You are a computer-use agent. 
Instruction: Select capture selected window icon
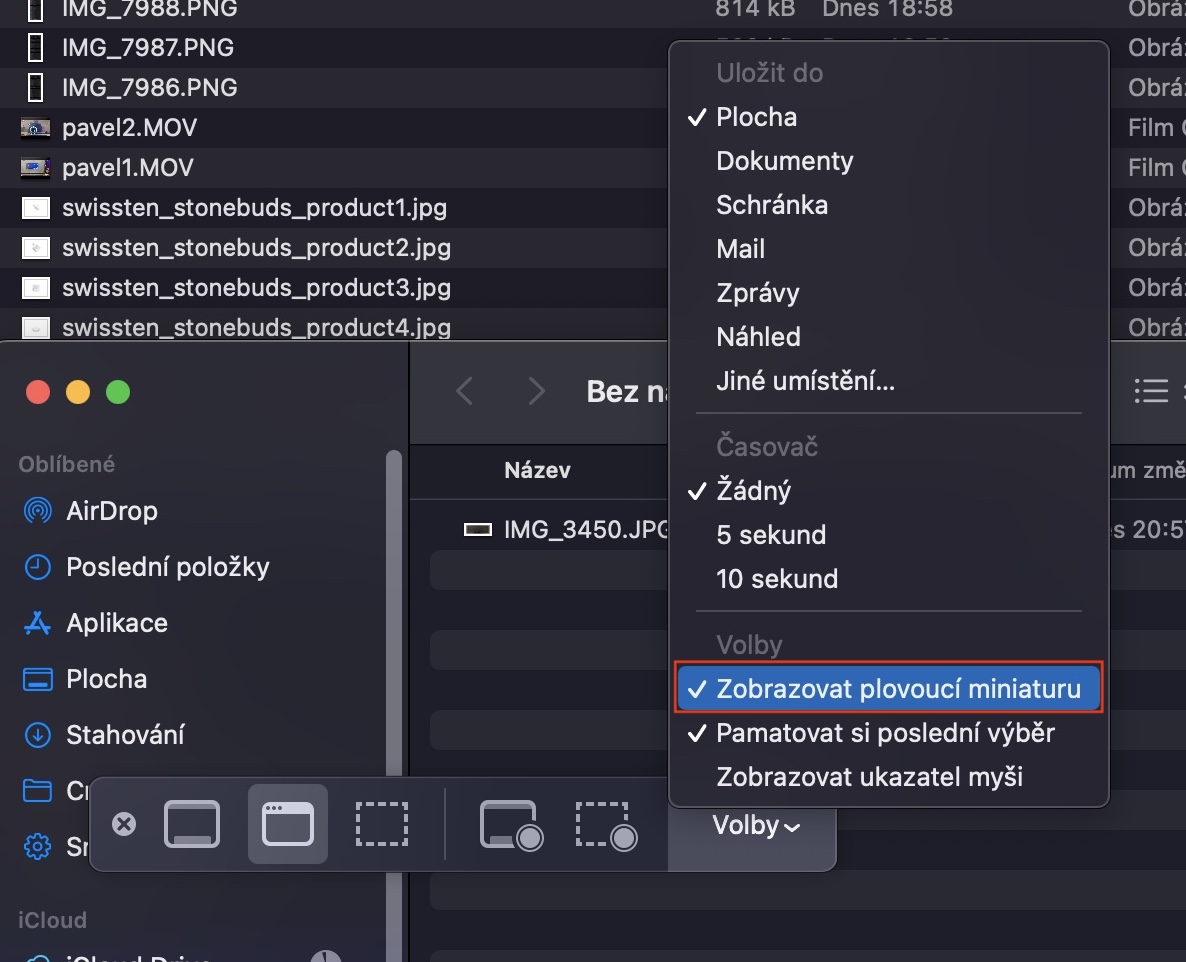pyautogui.click(x=288, y=825)
